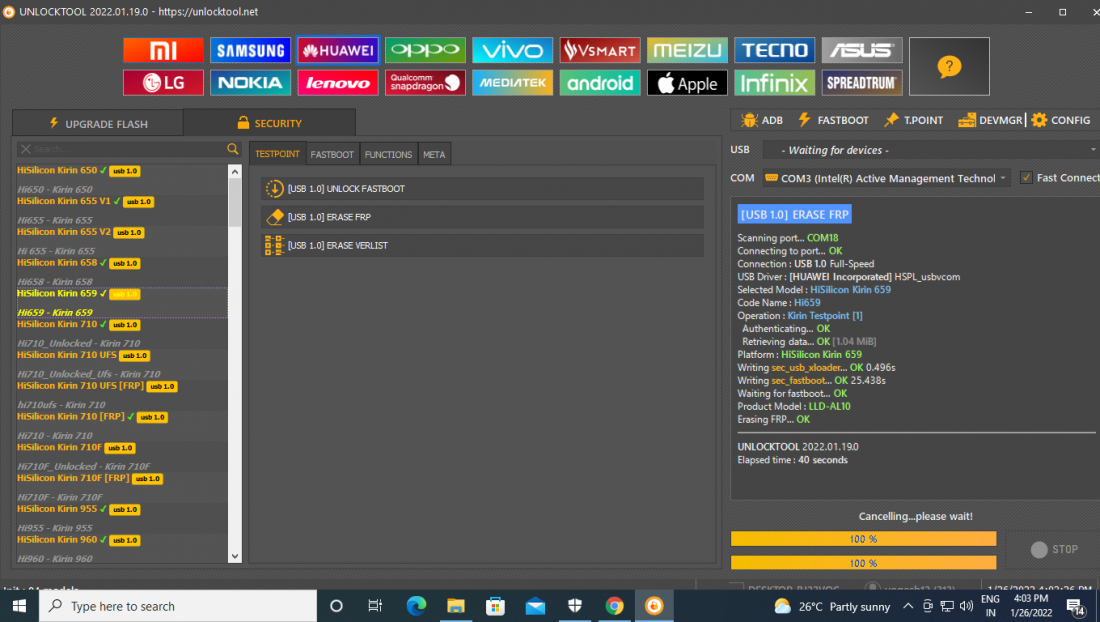Select the Qualcomm Snapdragon icon
Viewport: 1100px width, 622px height.
click(x=425, y=83)
